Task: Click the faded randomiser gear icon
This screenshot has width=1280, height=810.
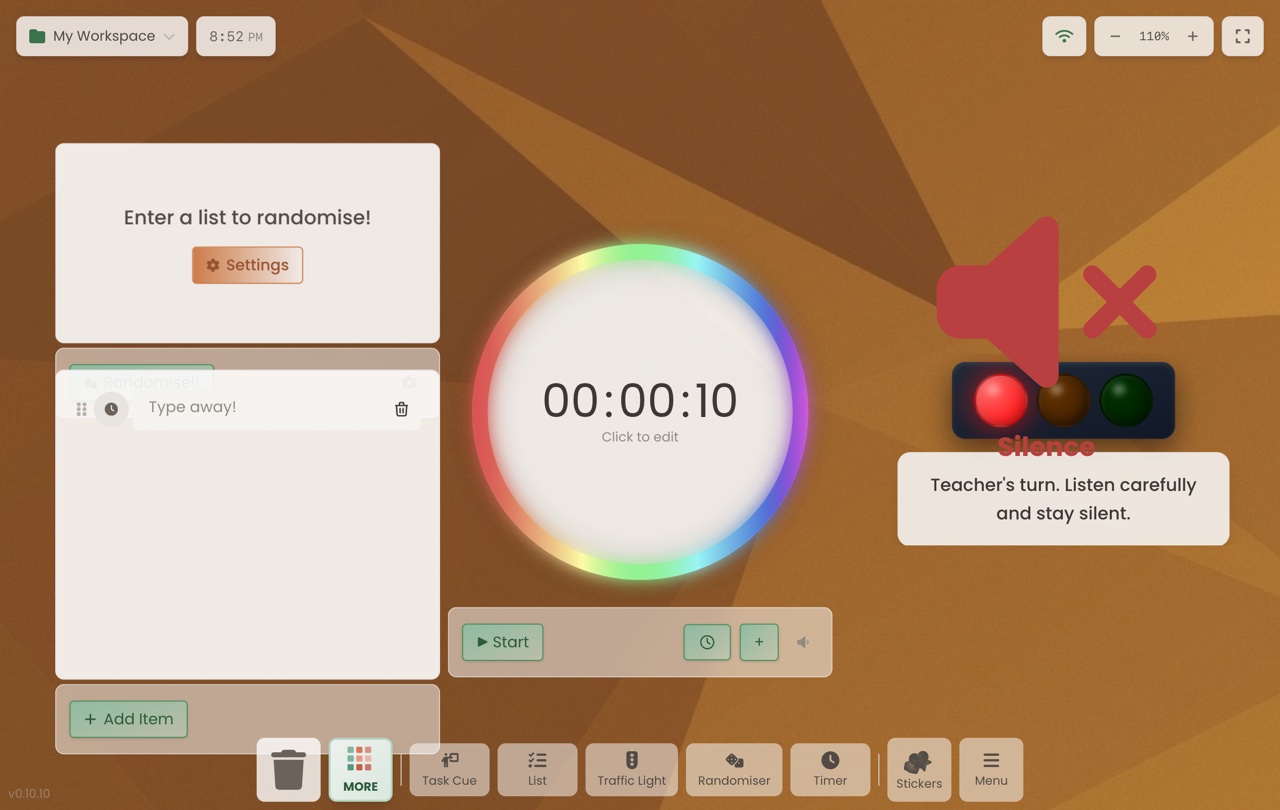Action: click(x=408, y=382)
